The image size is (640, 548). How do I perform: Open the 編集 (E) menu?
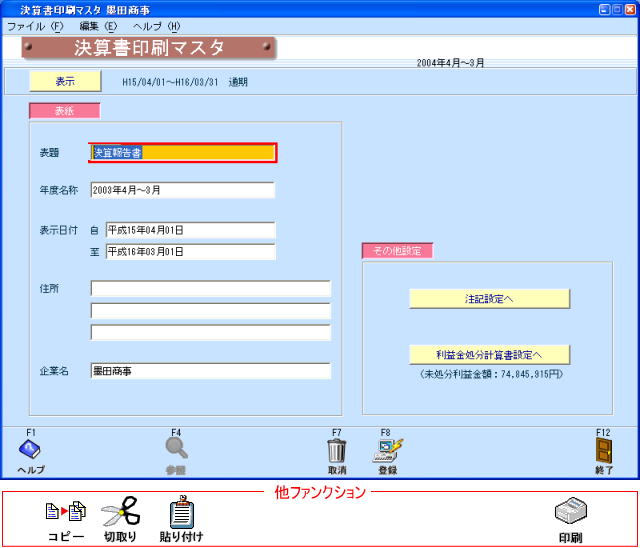(x=97, y=26)
